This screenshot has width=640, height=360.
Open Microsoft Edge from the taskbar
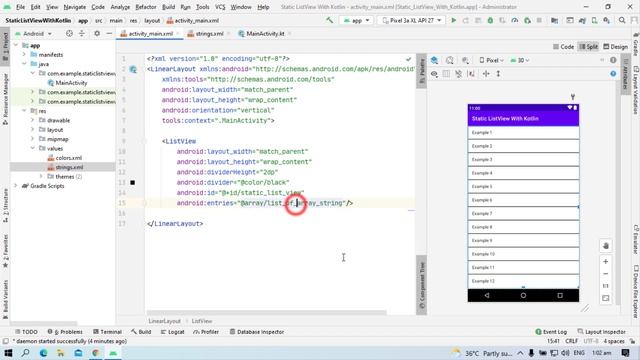[x=43, y=353]
